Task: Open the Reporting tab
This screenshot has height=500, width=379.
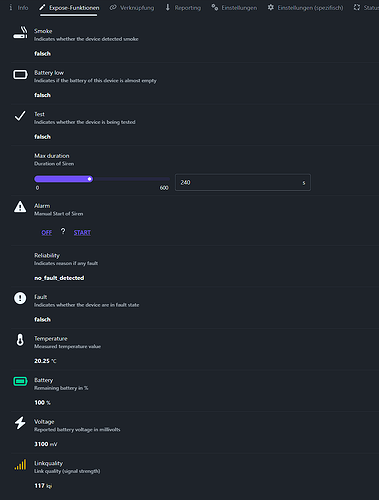Action: [x=183, y=7]
